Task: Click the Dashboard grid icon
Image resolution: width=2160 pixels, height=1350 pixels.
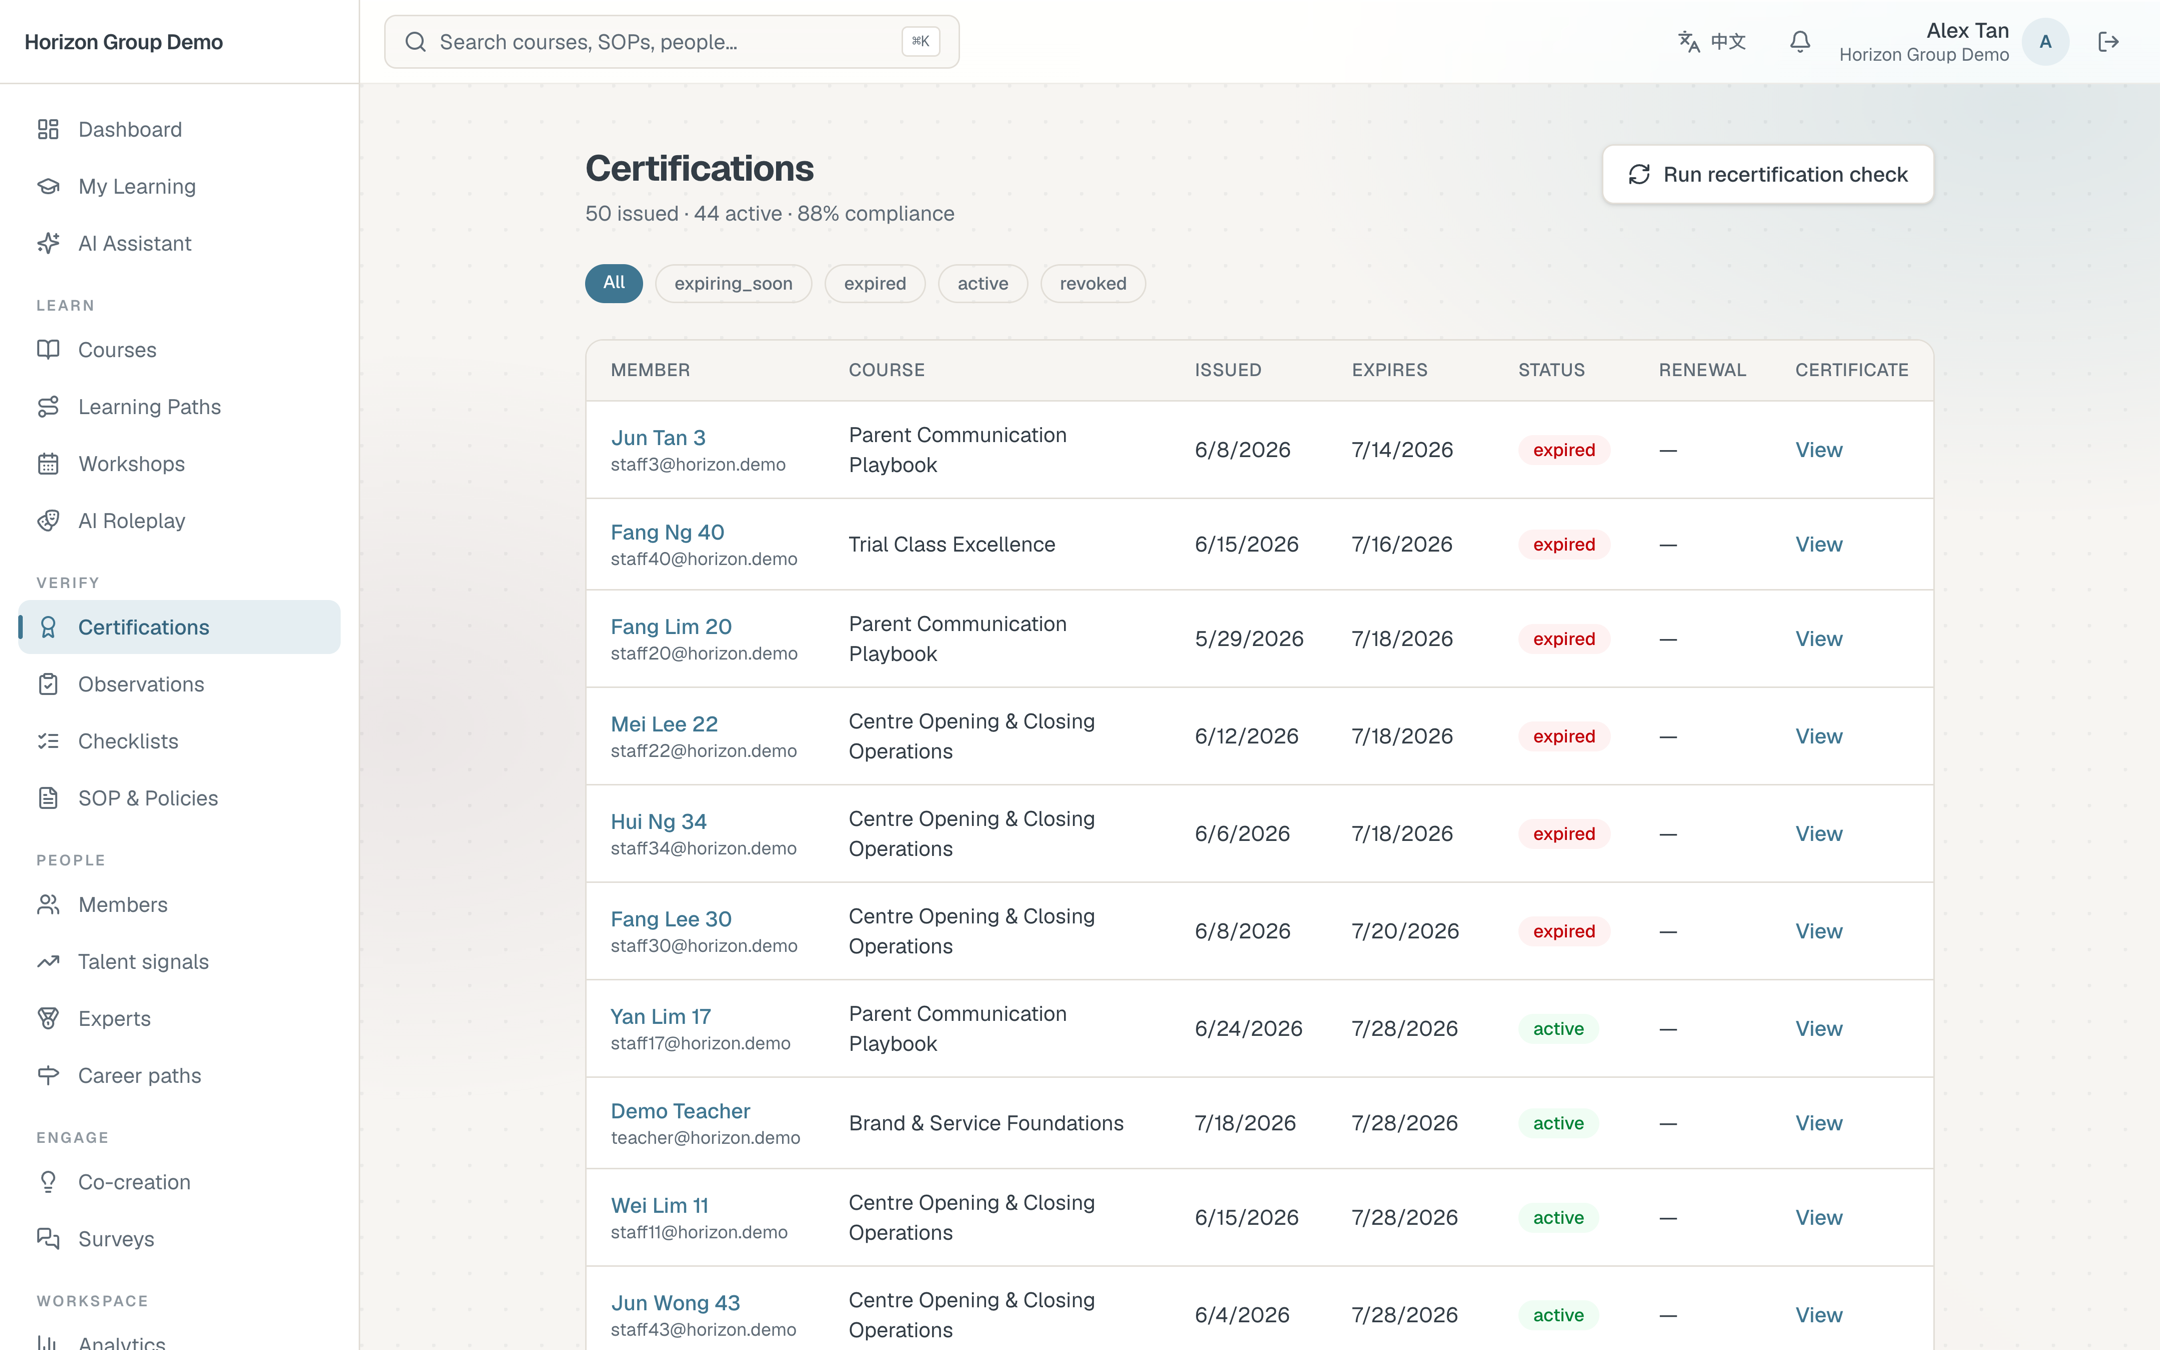Action: point(48,129)
